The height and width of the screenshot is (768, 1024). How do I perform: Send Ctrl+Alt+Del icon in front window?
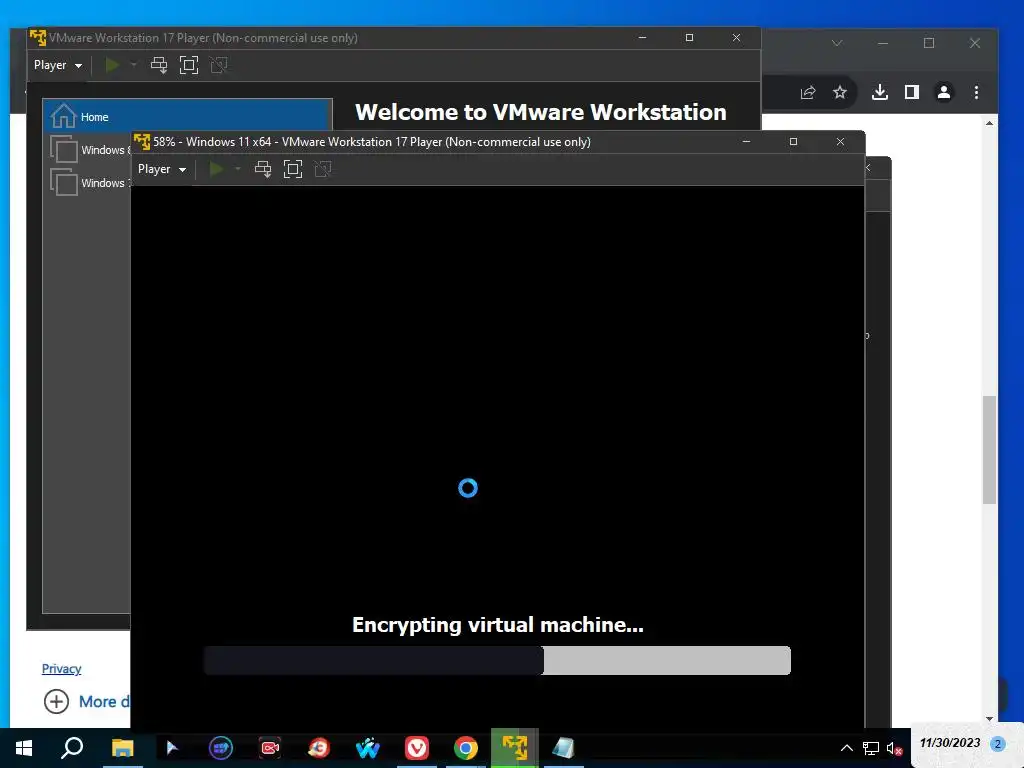click(263, 169)
